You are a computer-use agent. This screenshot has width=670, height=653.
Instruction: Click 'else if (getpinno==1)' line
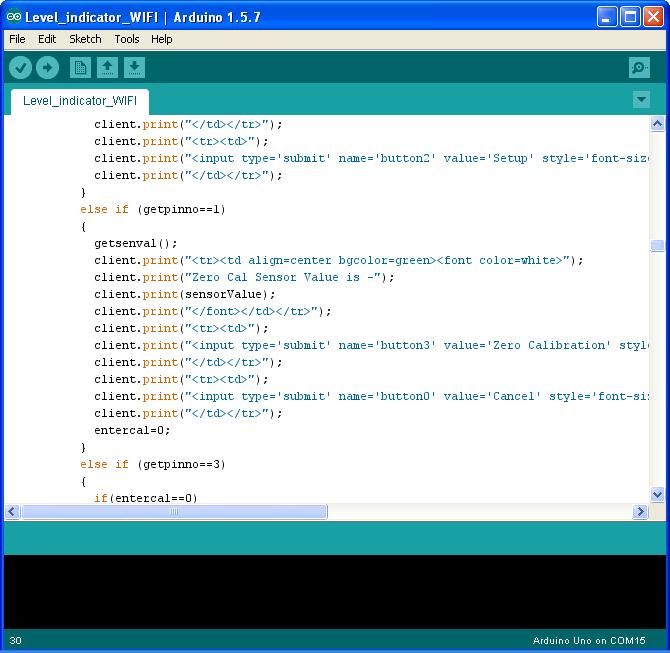(x=153, y=209)
